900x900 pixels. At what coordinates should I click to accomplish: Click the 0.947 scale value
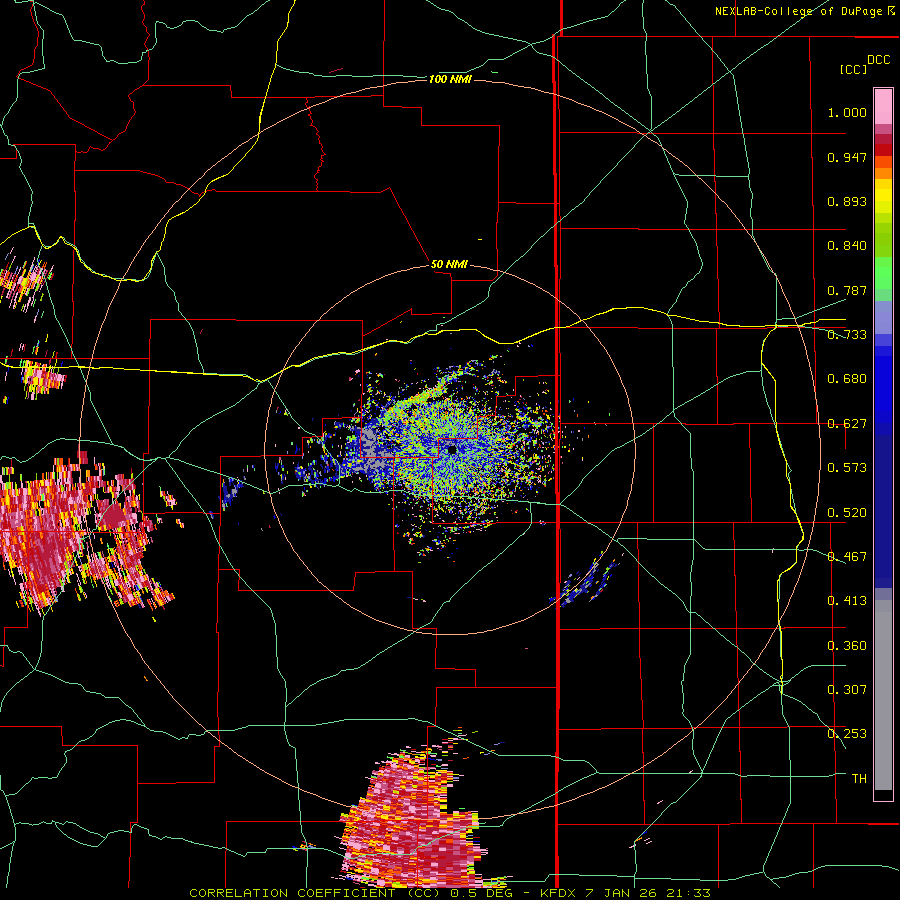(x=847, y=157)
